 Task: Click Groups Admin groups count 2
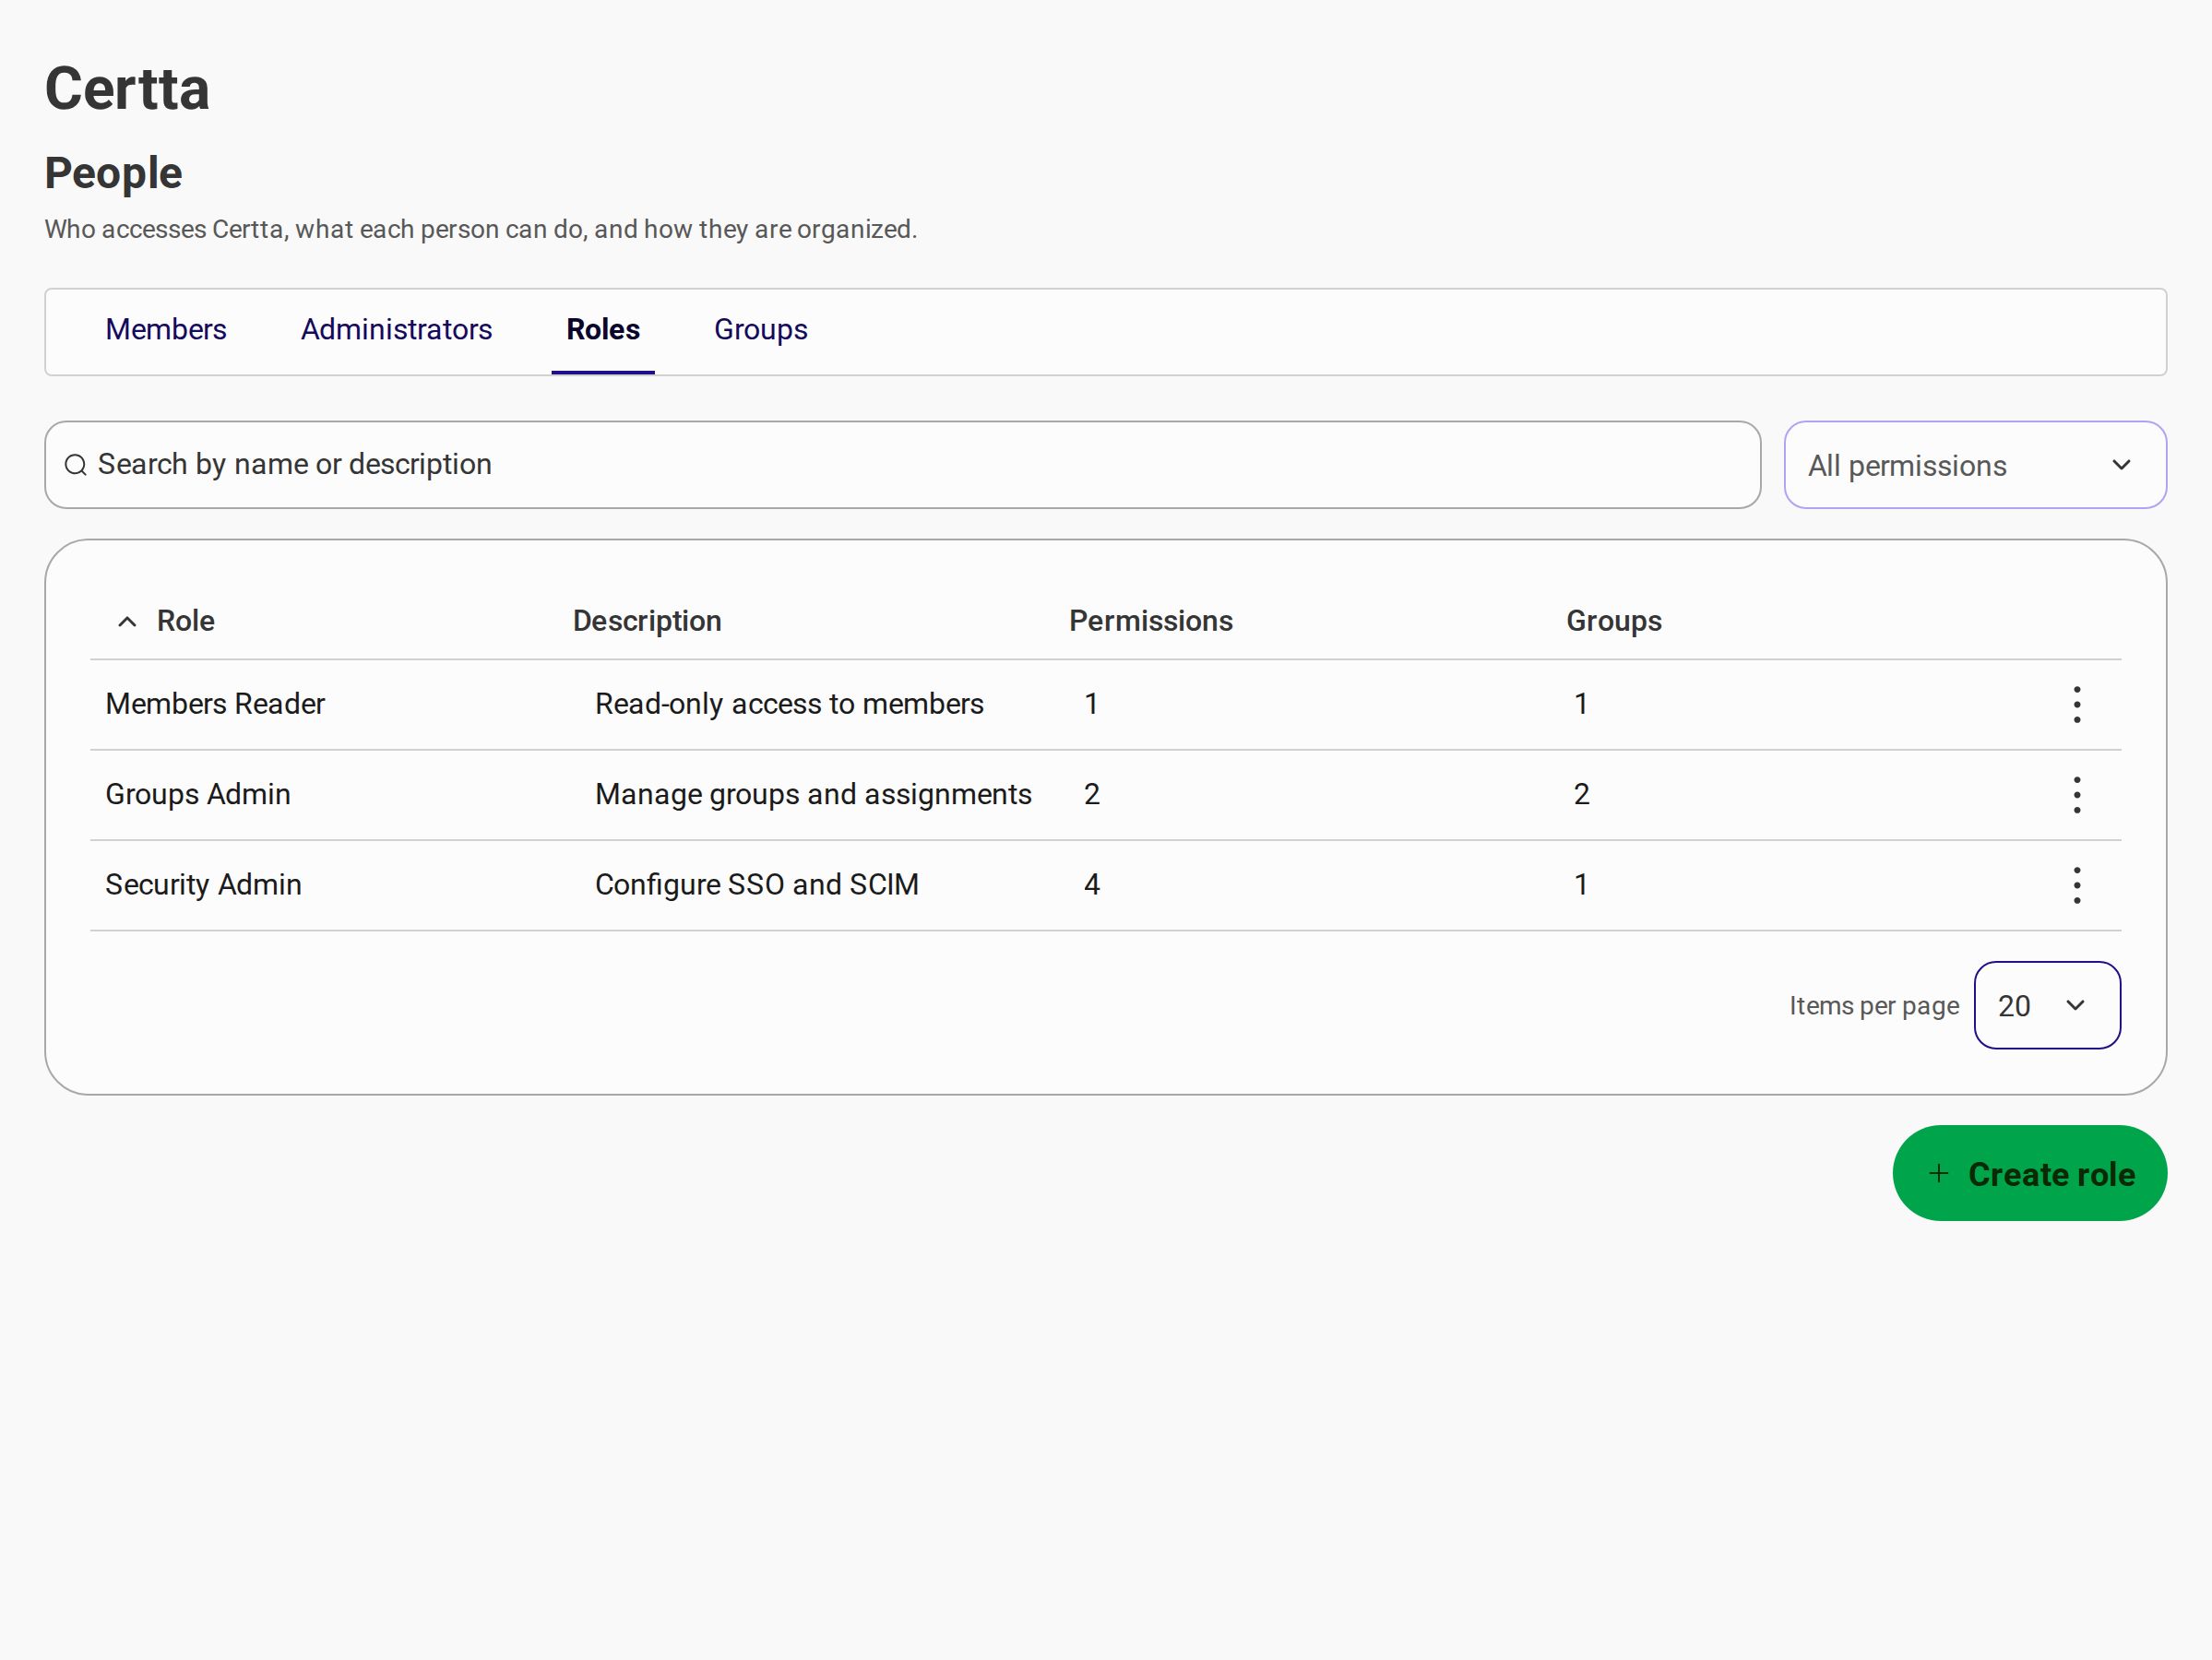[1581, 794]
